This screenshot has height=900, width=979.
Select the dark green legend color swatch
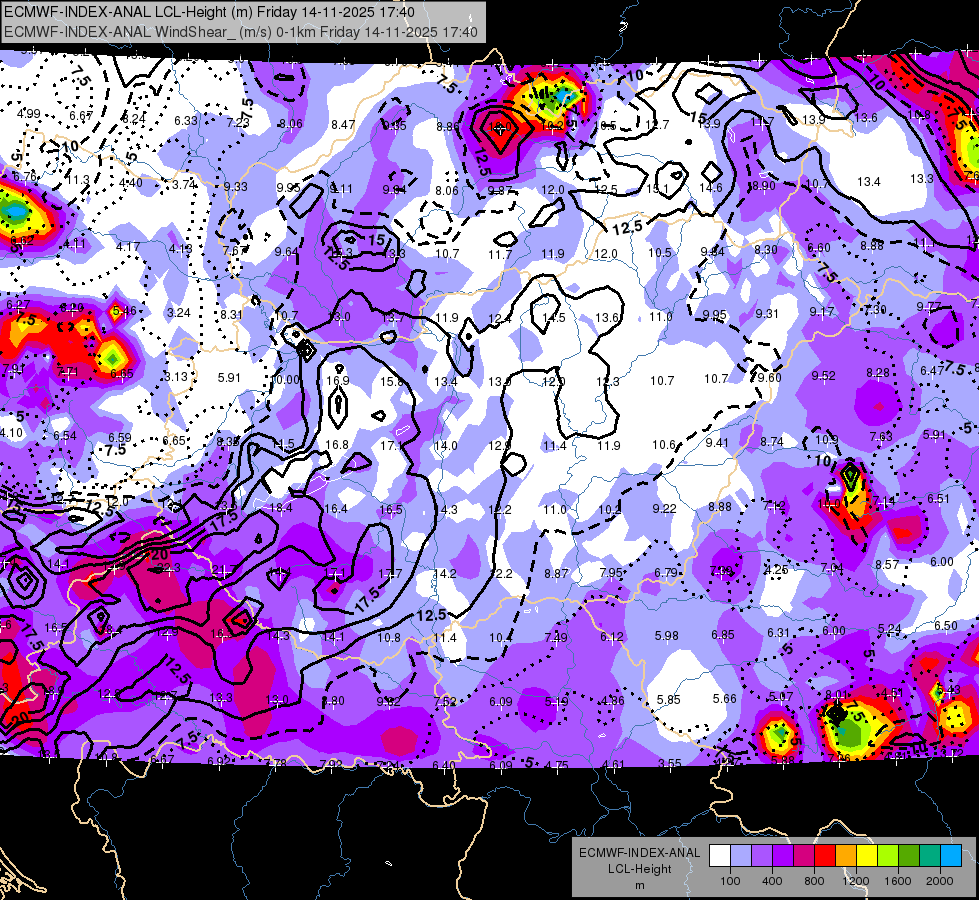[909, 856]
